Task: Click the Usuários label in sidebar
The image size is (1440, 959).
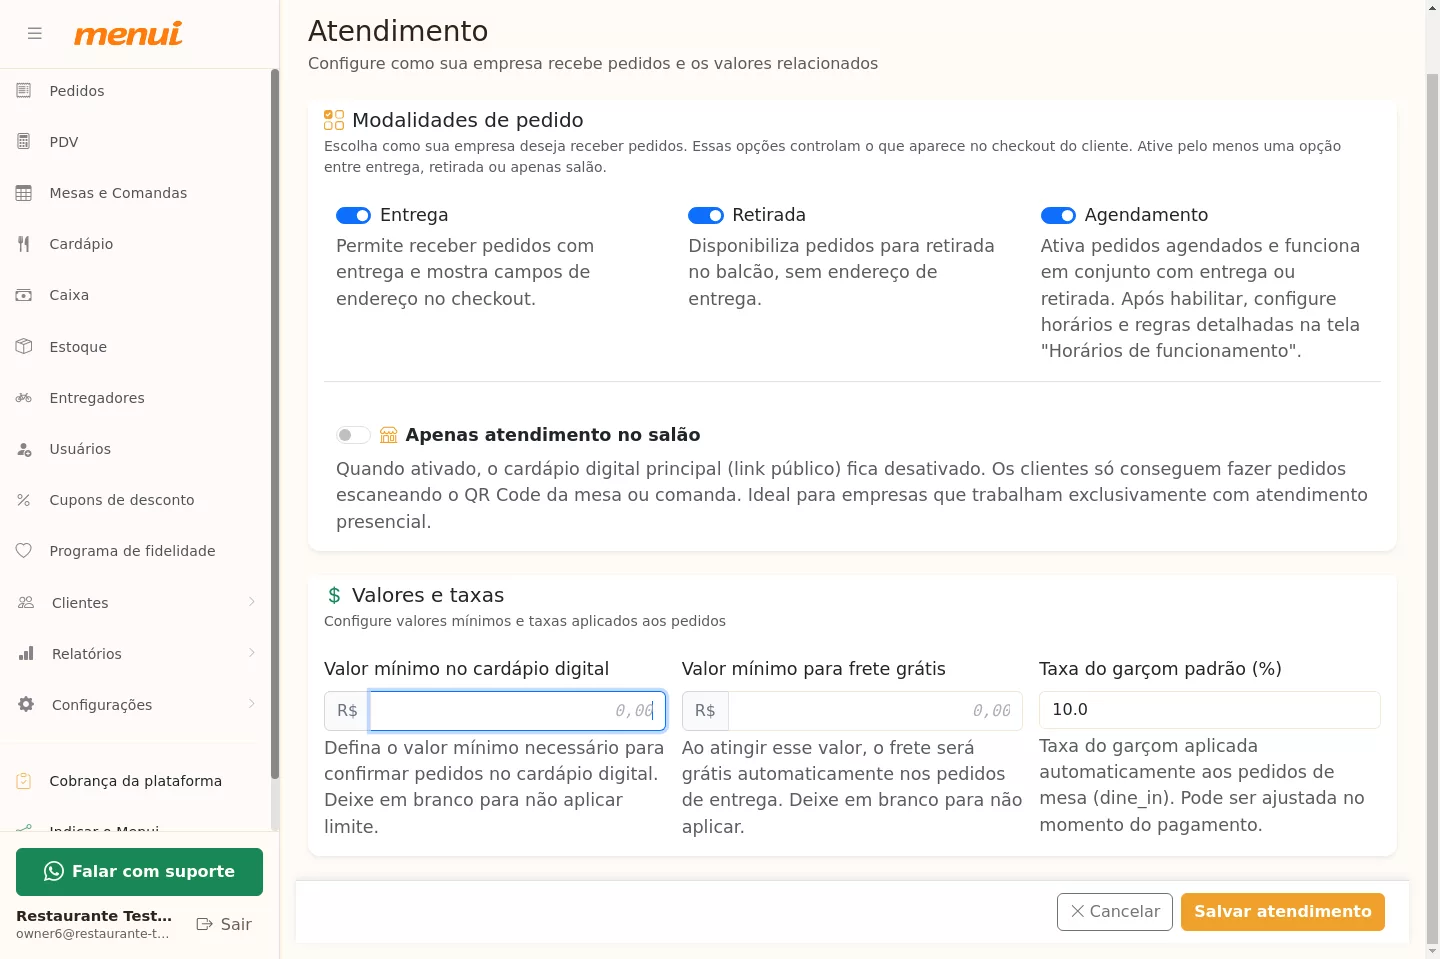Action: tap(80, 449)
